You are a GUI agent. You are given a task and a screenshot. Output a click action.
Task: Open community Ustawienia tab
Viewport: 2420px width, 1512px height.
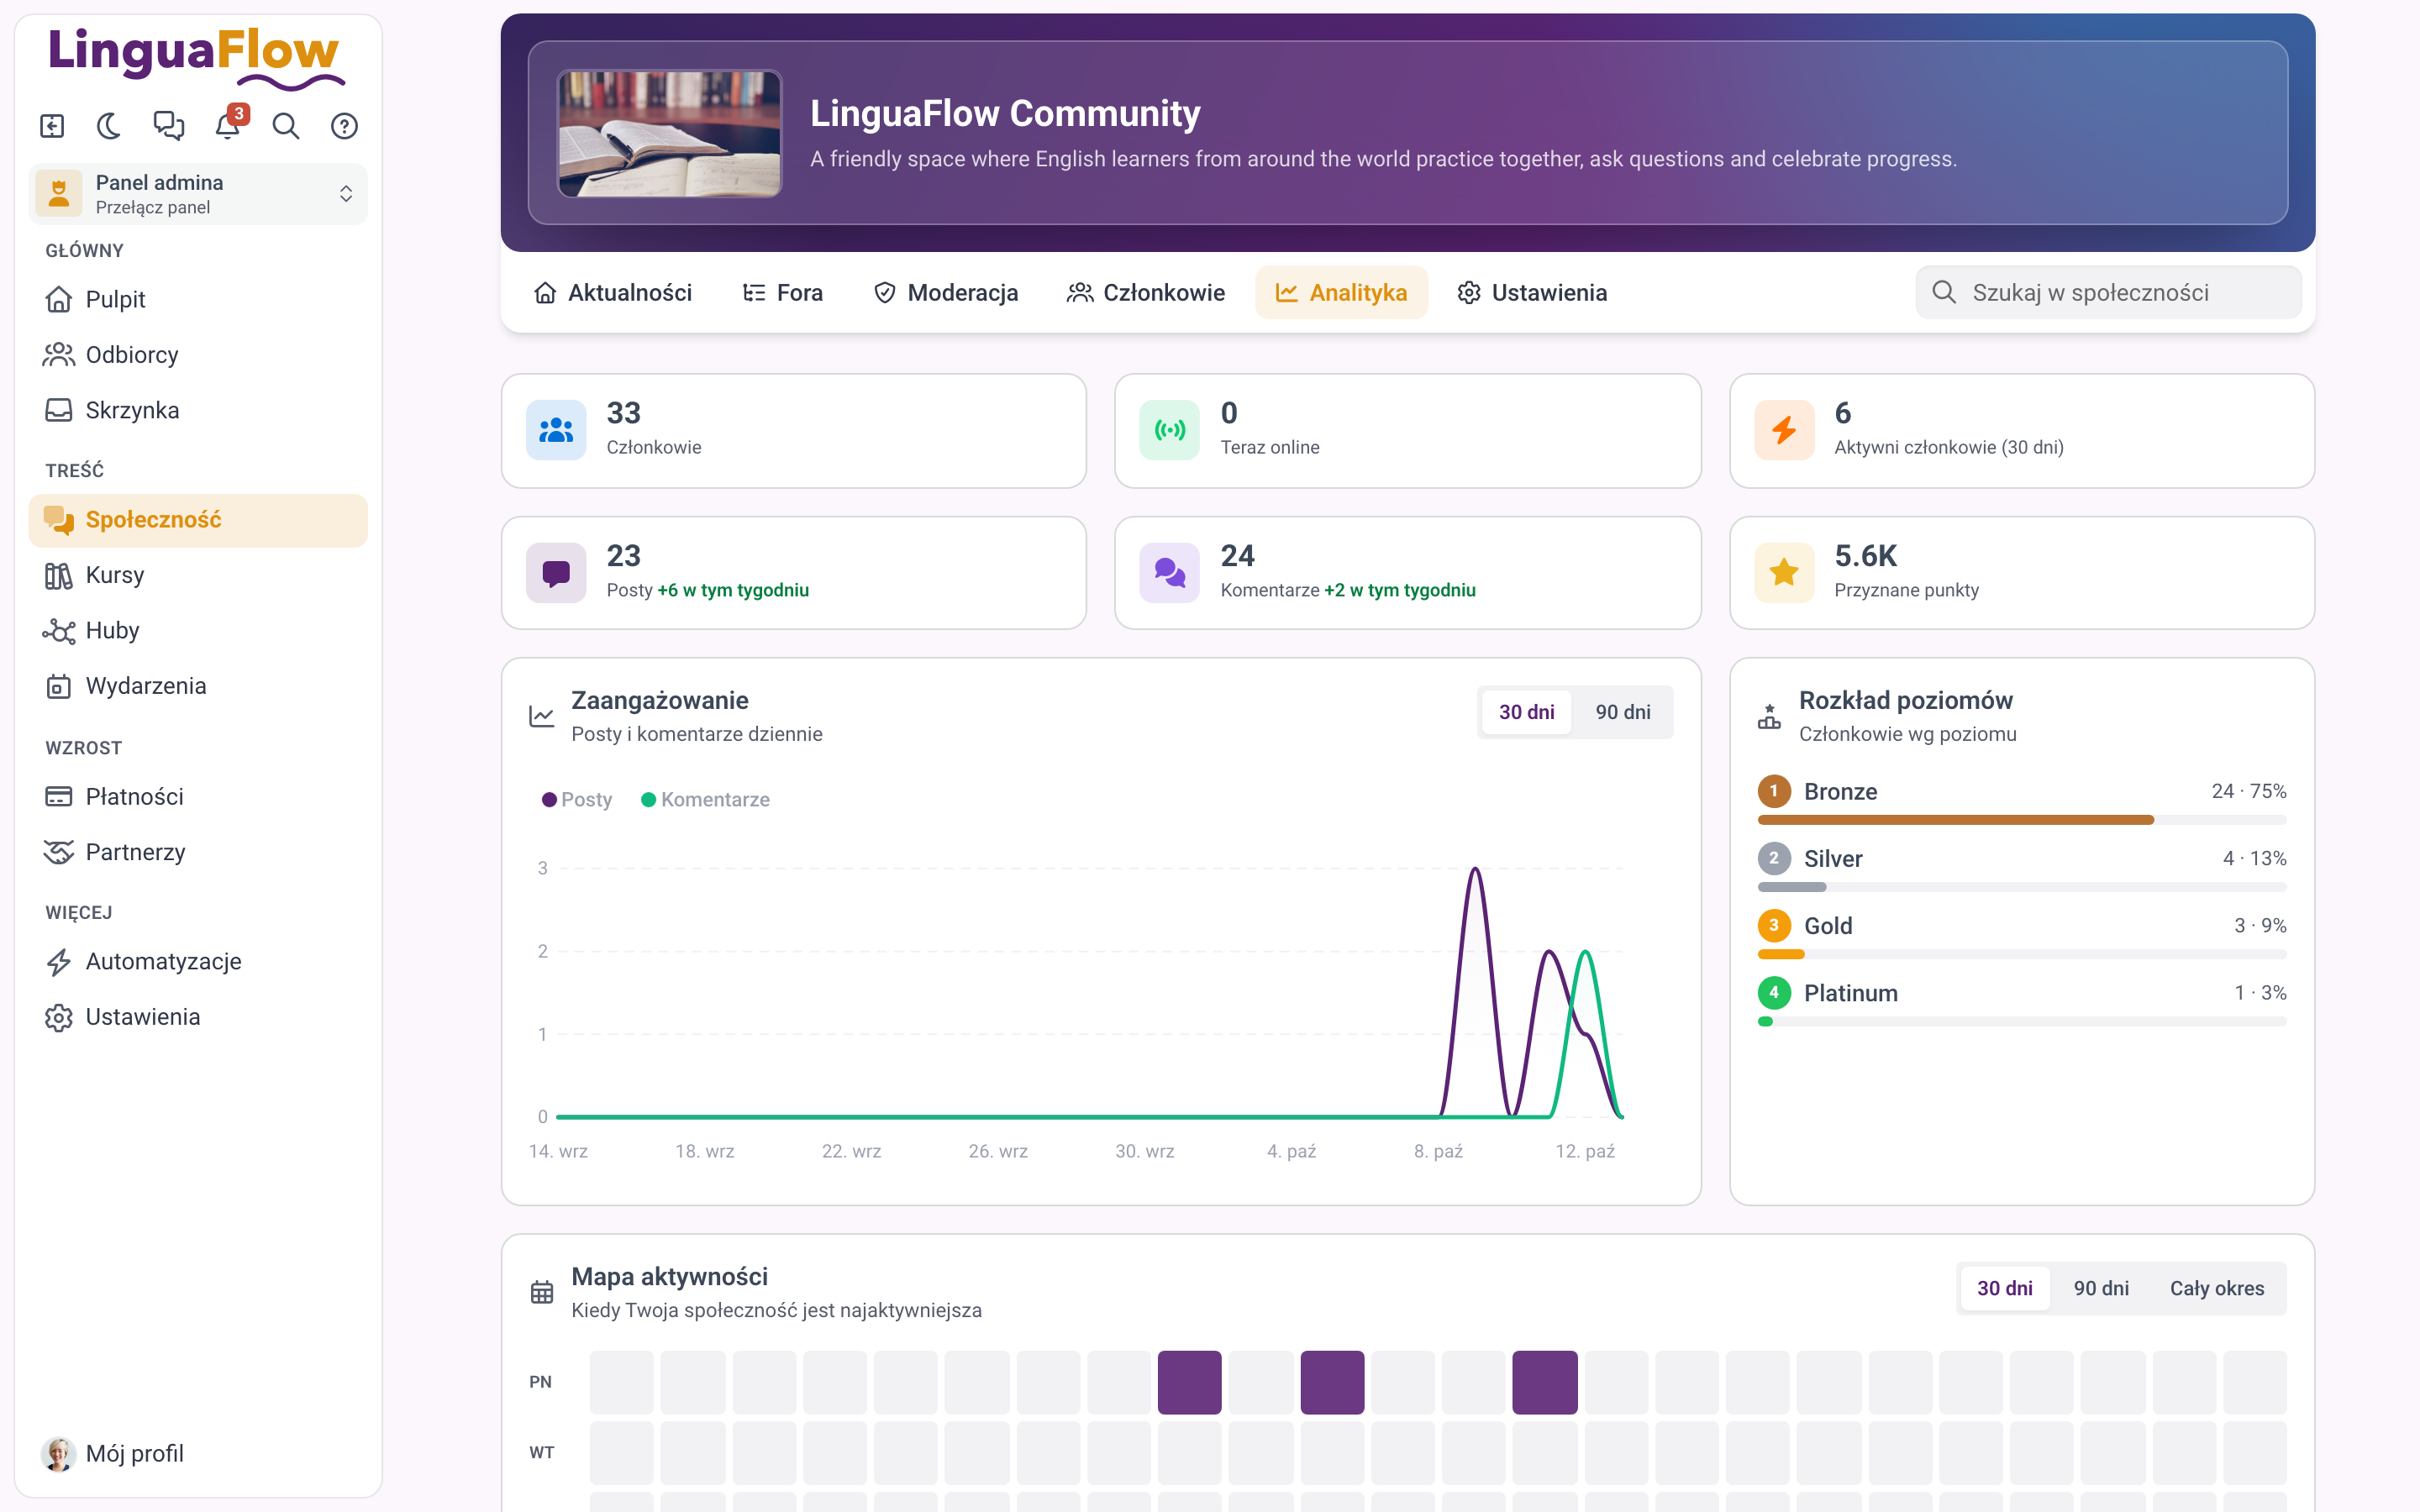(x=1532, y=293)
